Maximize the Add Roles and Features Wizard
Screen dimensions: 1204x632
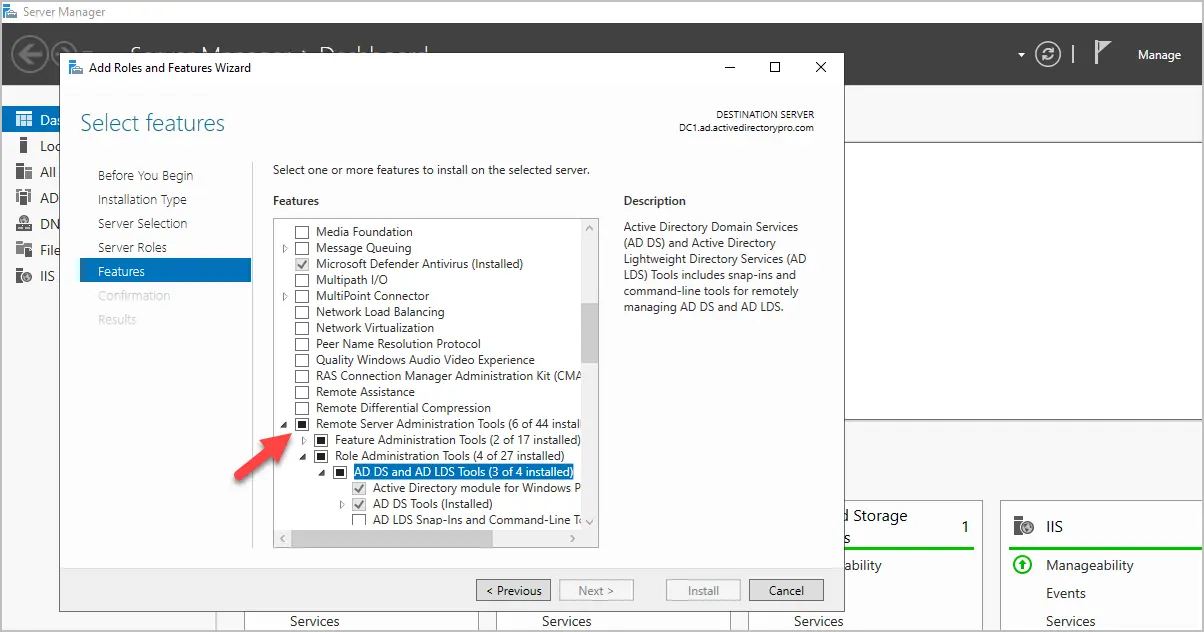[775, 68]
